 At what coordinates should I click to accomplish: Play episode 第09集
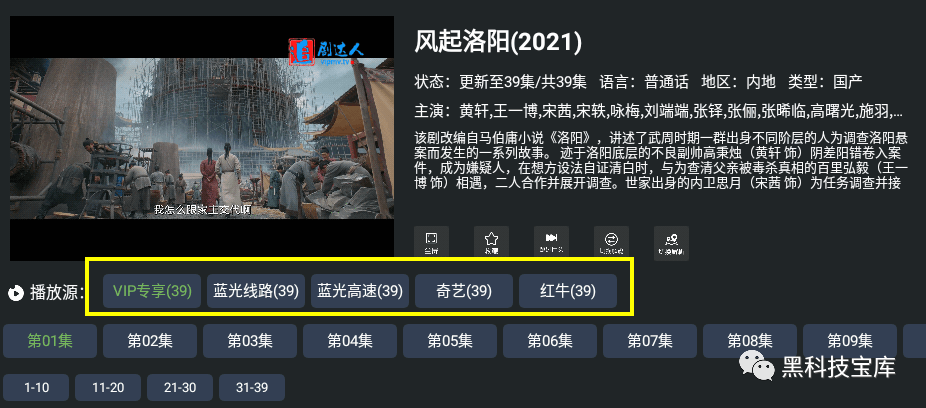pyautogui.click(x=850, y=341)
